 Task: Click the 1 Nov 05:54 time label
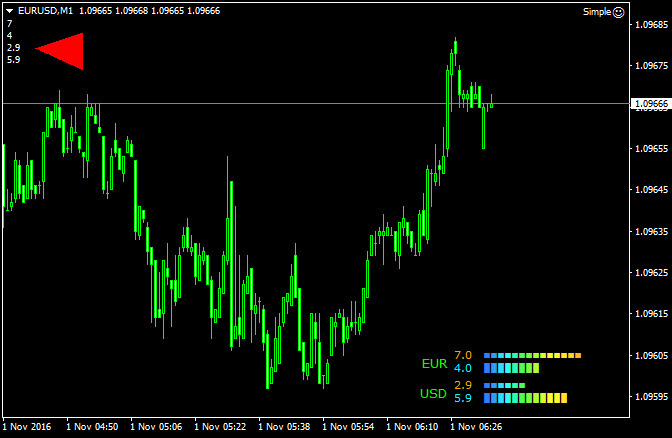click(348, 427)
